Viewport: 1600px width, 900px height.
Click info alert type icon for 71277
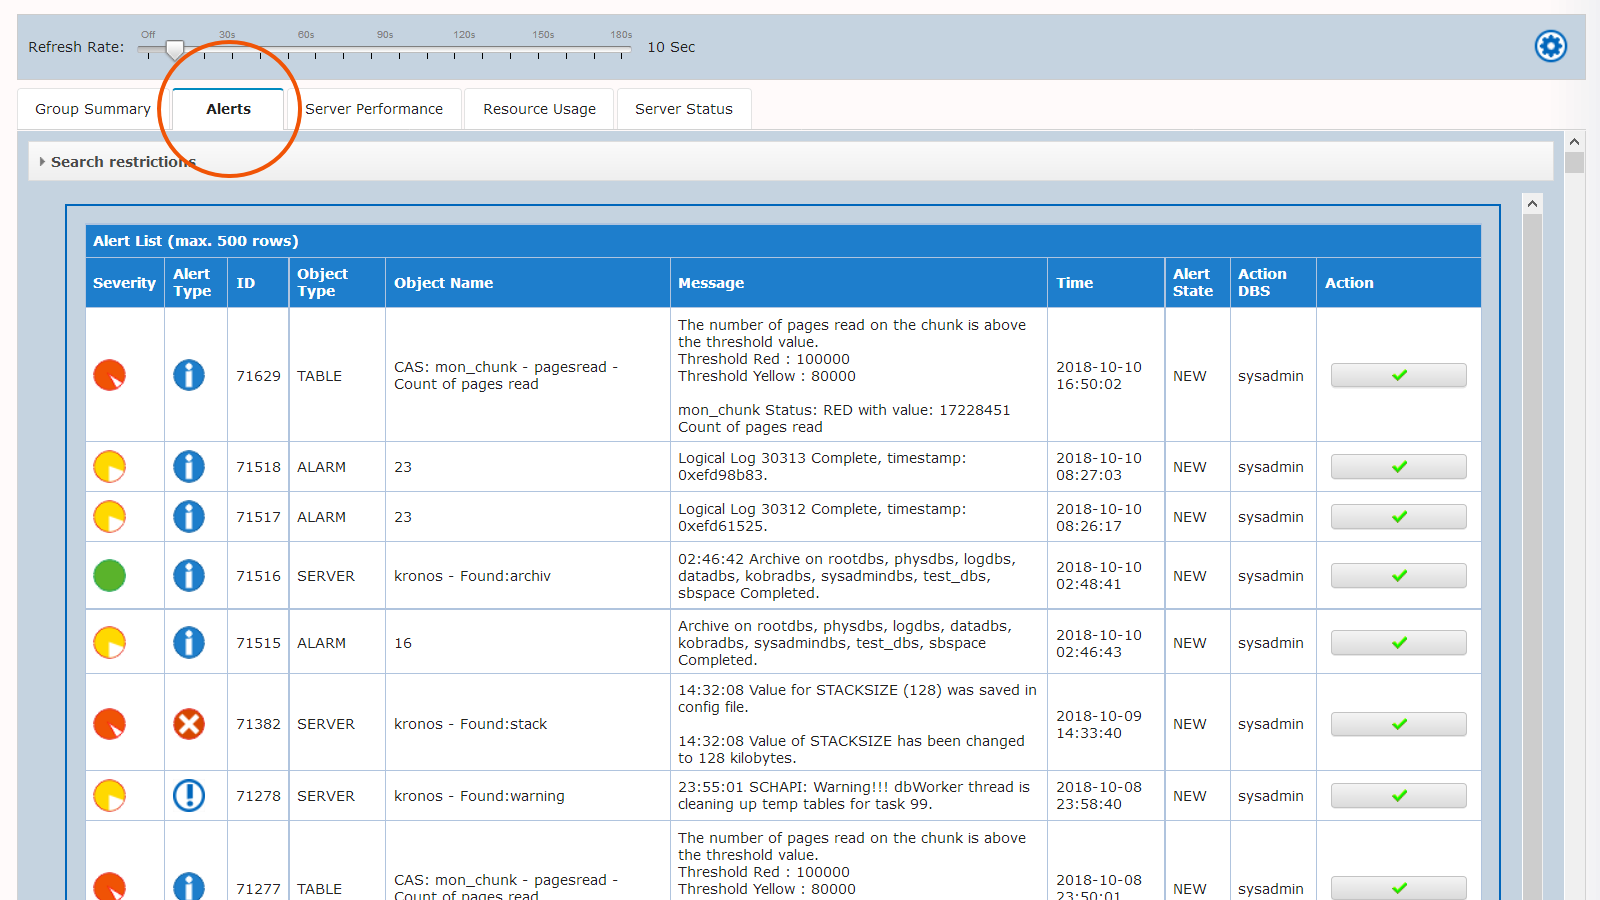(x=189, y=886)
